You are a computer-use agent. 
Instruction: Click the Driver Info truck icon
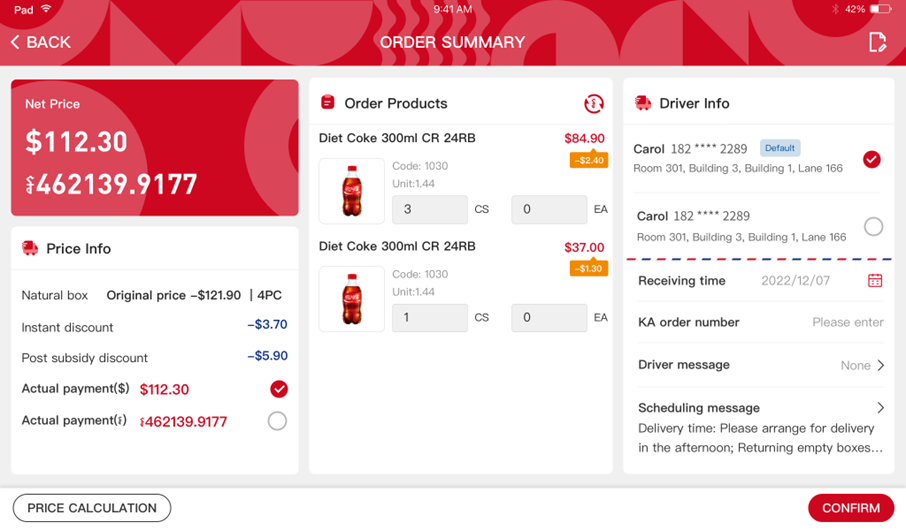click(643, 103)
